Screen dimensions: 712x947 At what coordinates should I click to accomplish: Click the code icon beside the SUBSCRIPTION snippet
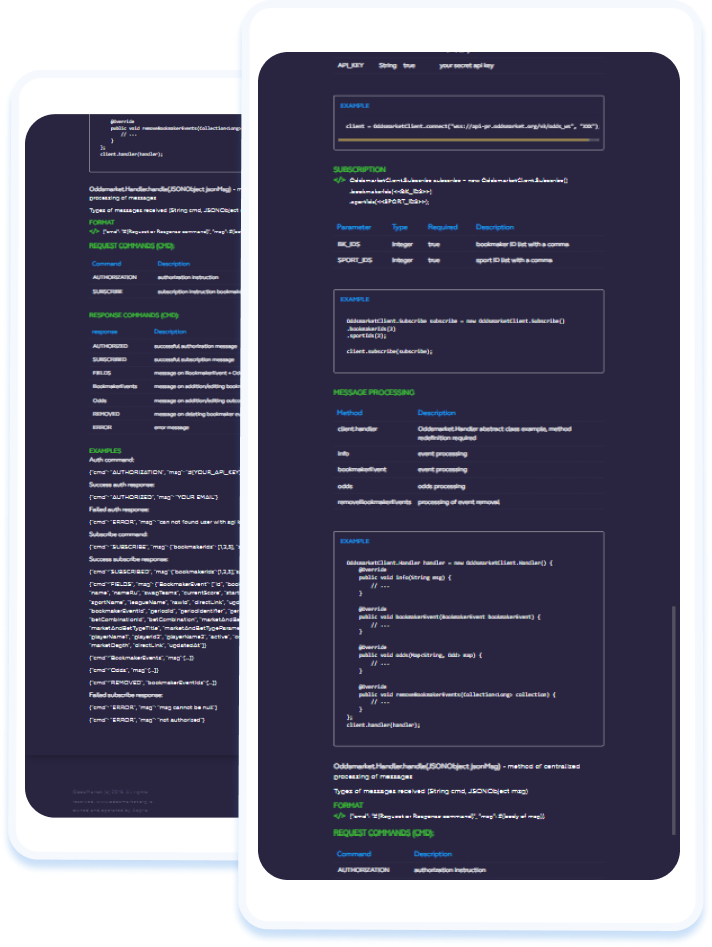pyautogui.click(x=339, y=180)
